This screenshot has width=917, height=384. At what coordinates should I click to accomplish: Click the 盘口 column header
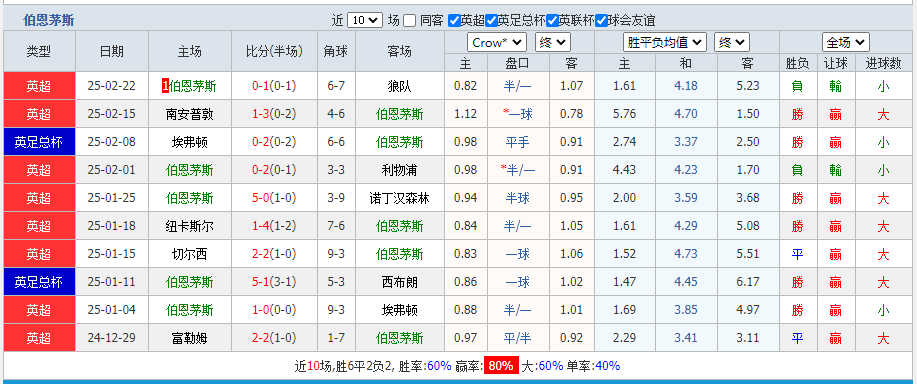pyautogui.click(x=518, y=64)
